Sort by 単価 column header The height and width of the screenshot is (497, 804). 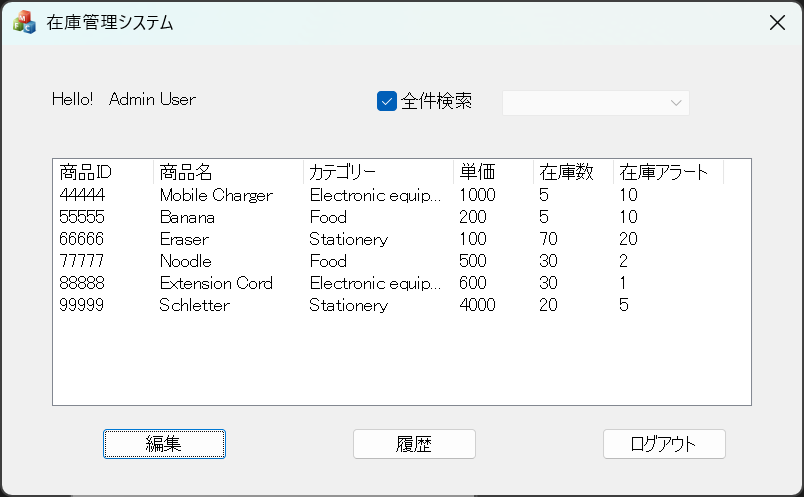[493, 172]
